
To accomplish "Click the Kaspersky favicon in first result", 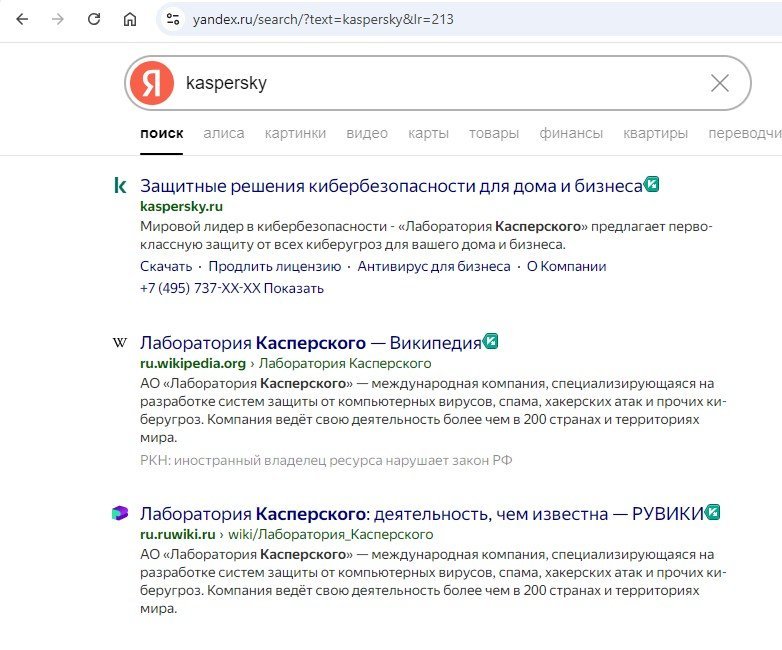I will [x=120, y=185].
